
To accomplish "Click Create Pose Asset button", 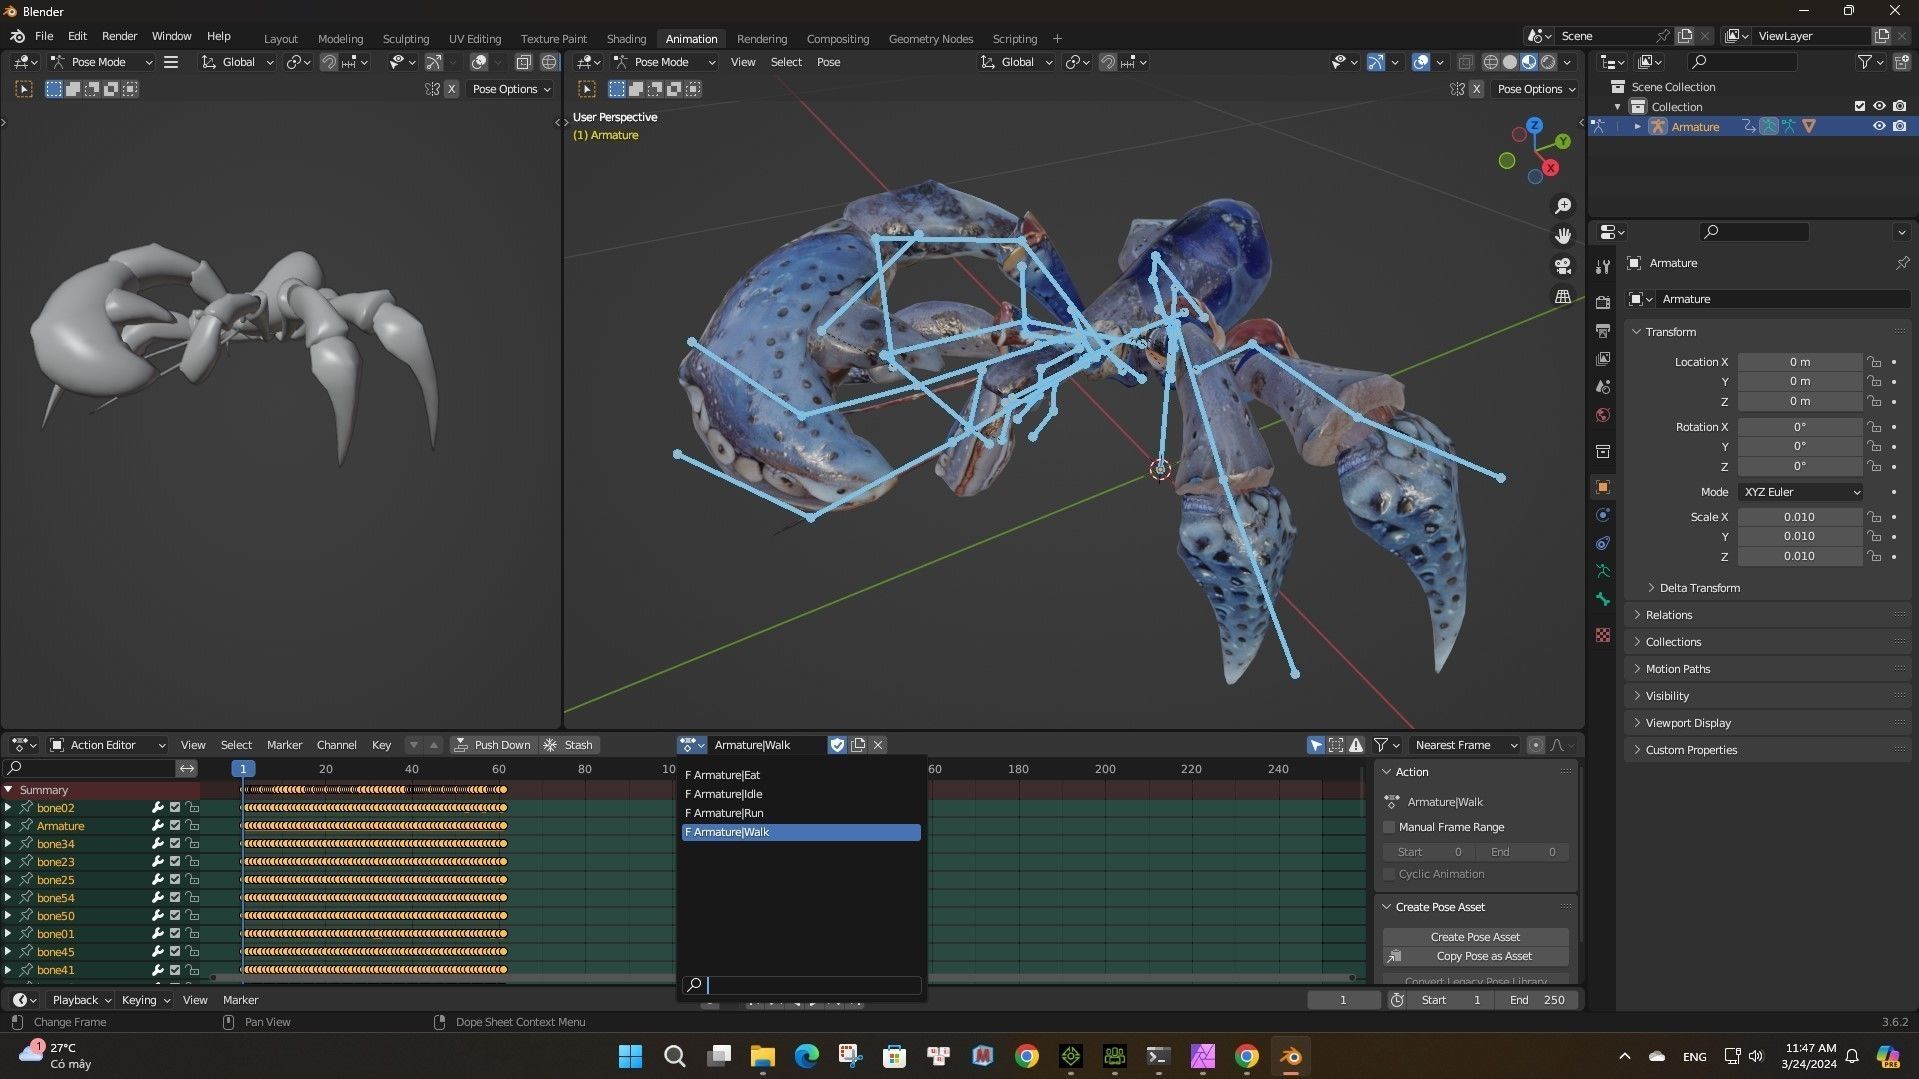I will pyautogui.click(x=1475, y=937).
